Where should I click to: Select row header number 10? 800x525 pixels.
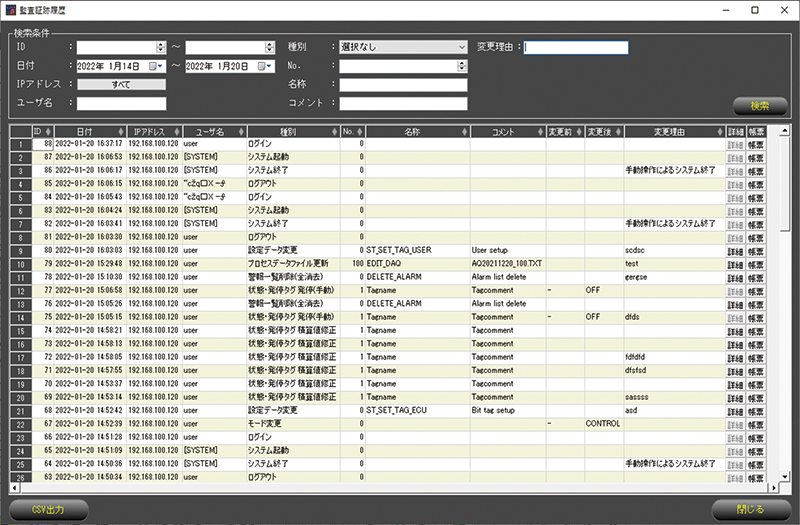click(x=21, y=264)
